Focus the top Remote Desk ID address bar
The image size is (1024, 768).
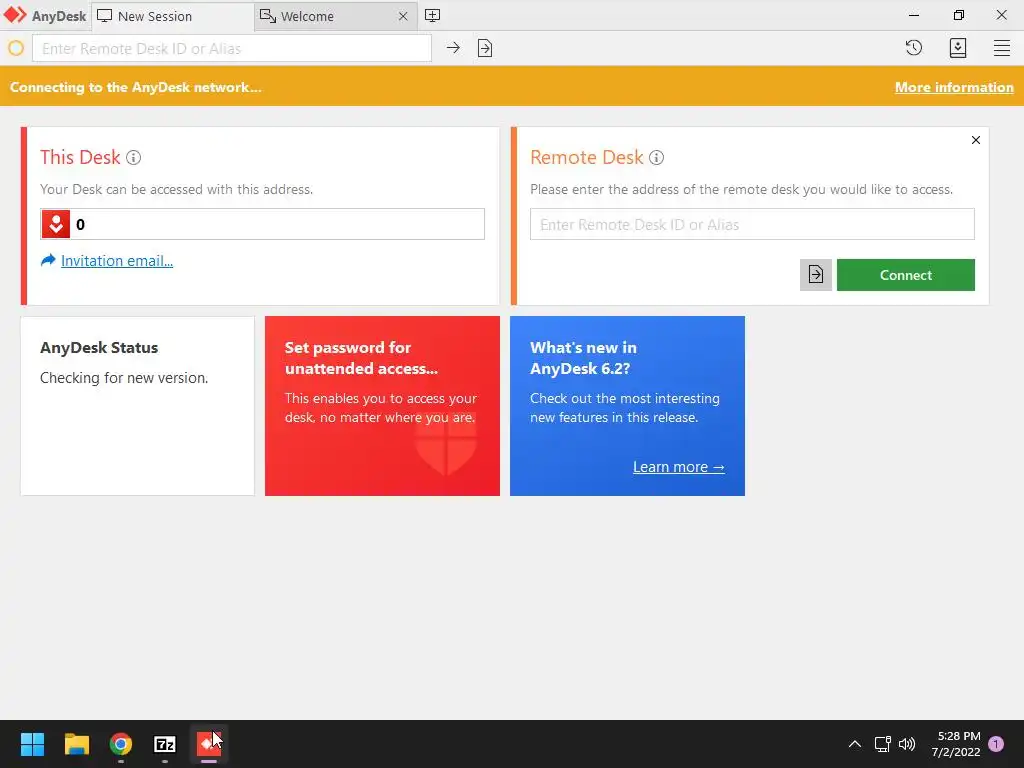point(232,48)
